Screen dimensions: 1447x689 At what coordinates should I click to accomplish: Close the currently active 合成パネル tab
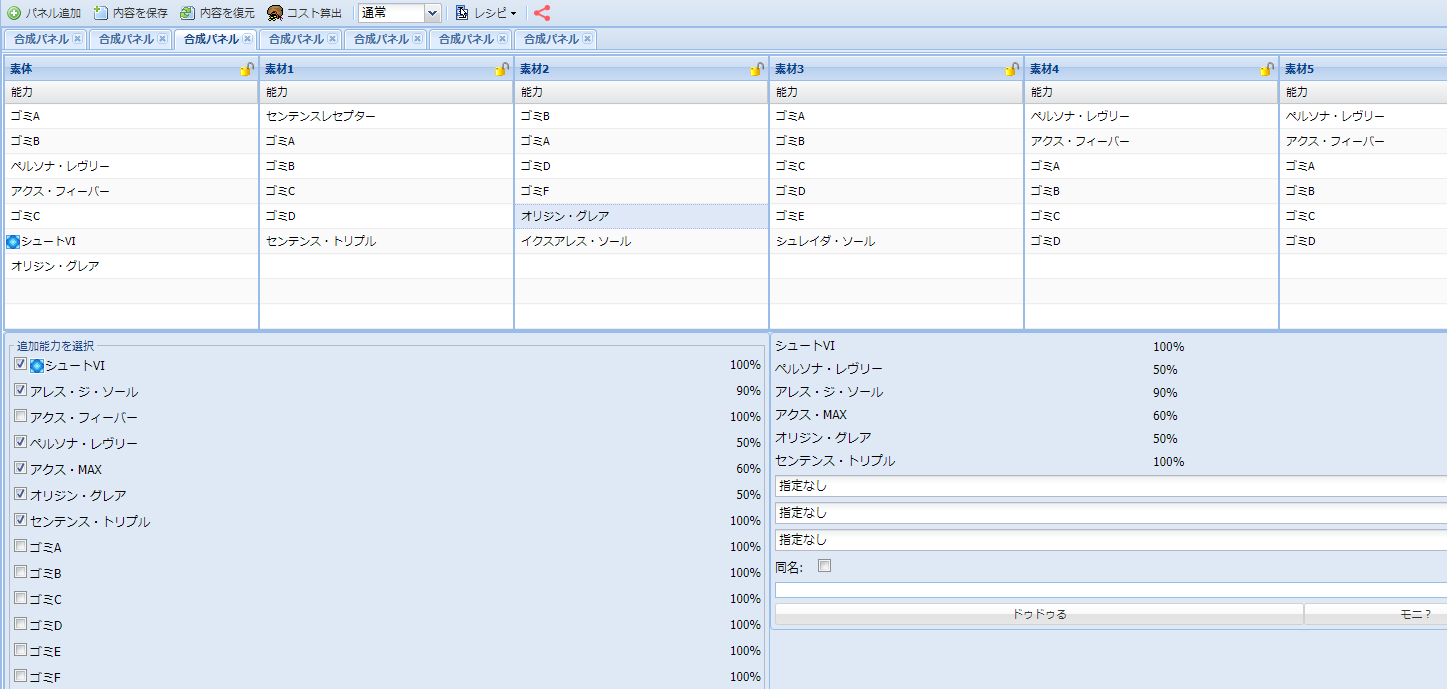(248, 39)
